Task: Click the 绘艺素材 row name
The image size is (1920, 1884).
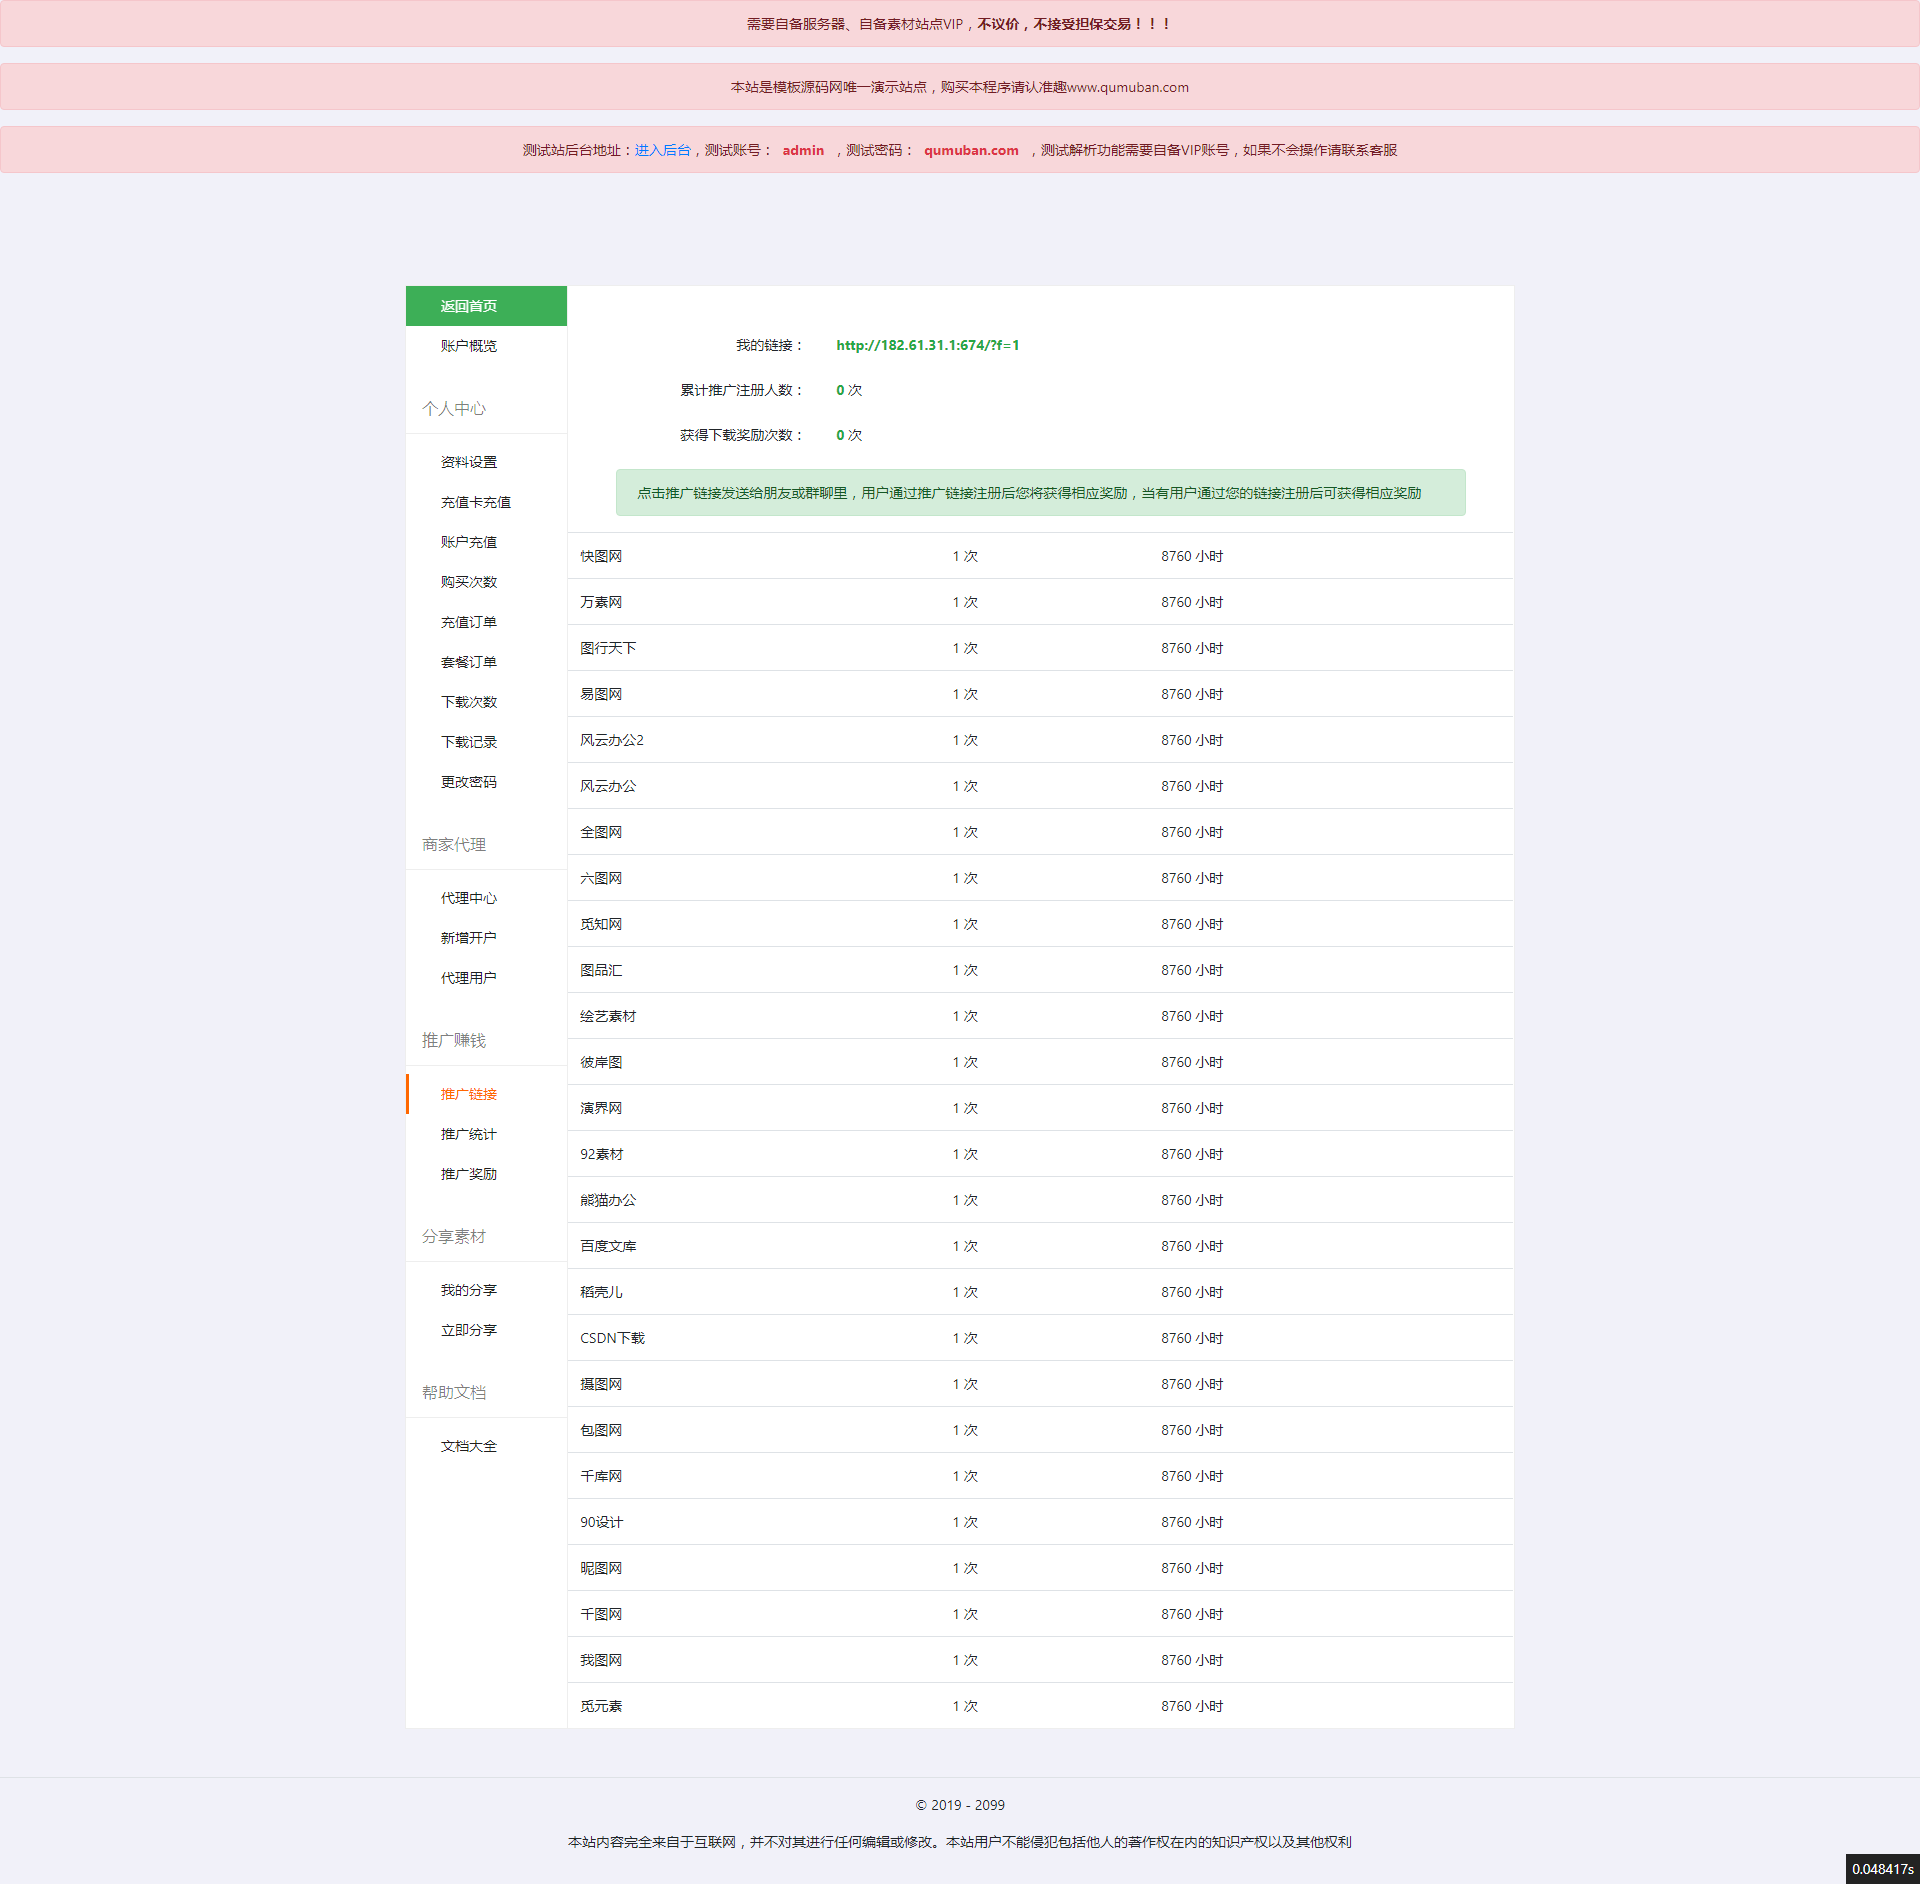Action: click(x=608, y=1016)
